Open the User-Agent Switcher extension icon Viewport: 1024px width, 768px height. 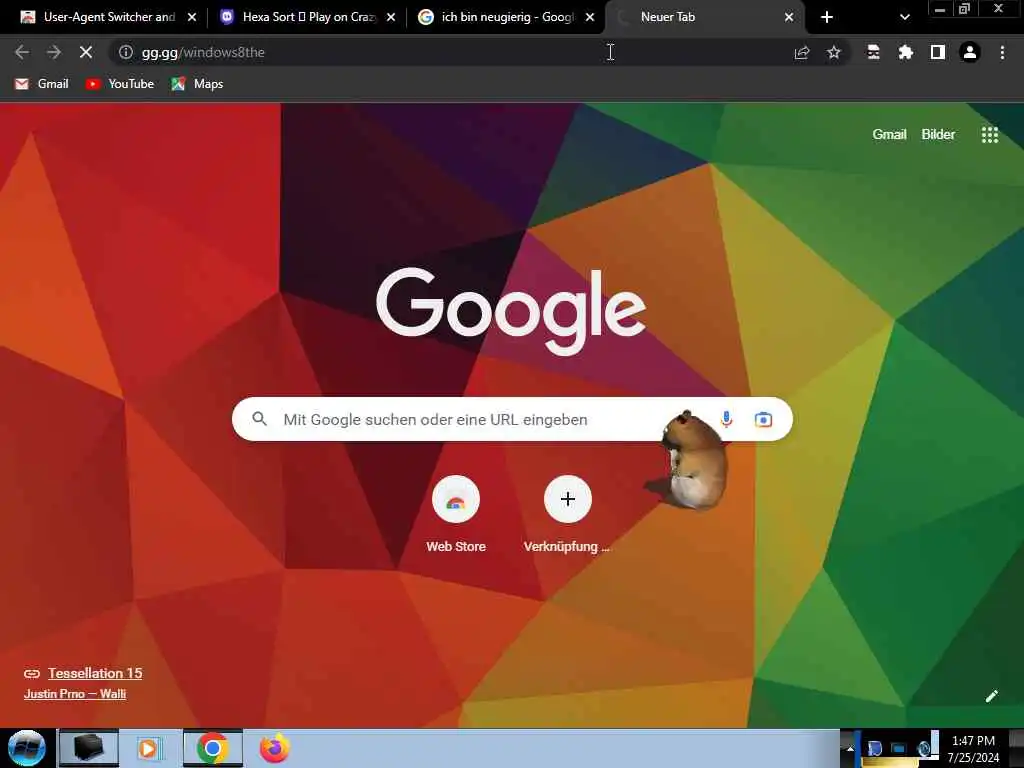[873, 52]
